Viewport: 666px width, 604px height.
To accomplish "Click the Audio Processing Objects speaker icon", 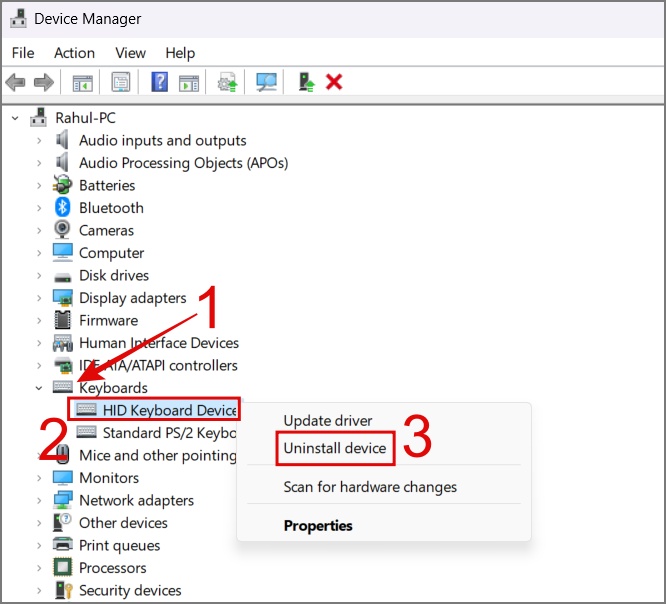I will tap(62, 162).
